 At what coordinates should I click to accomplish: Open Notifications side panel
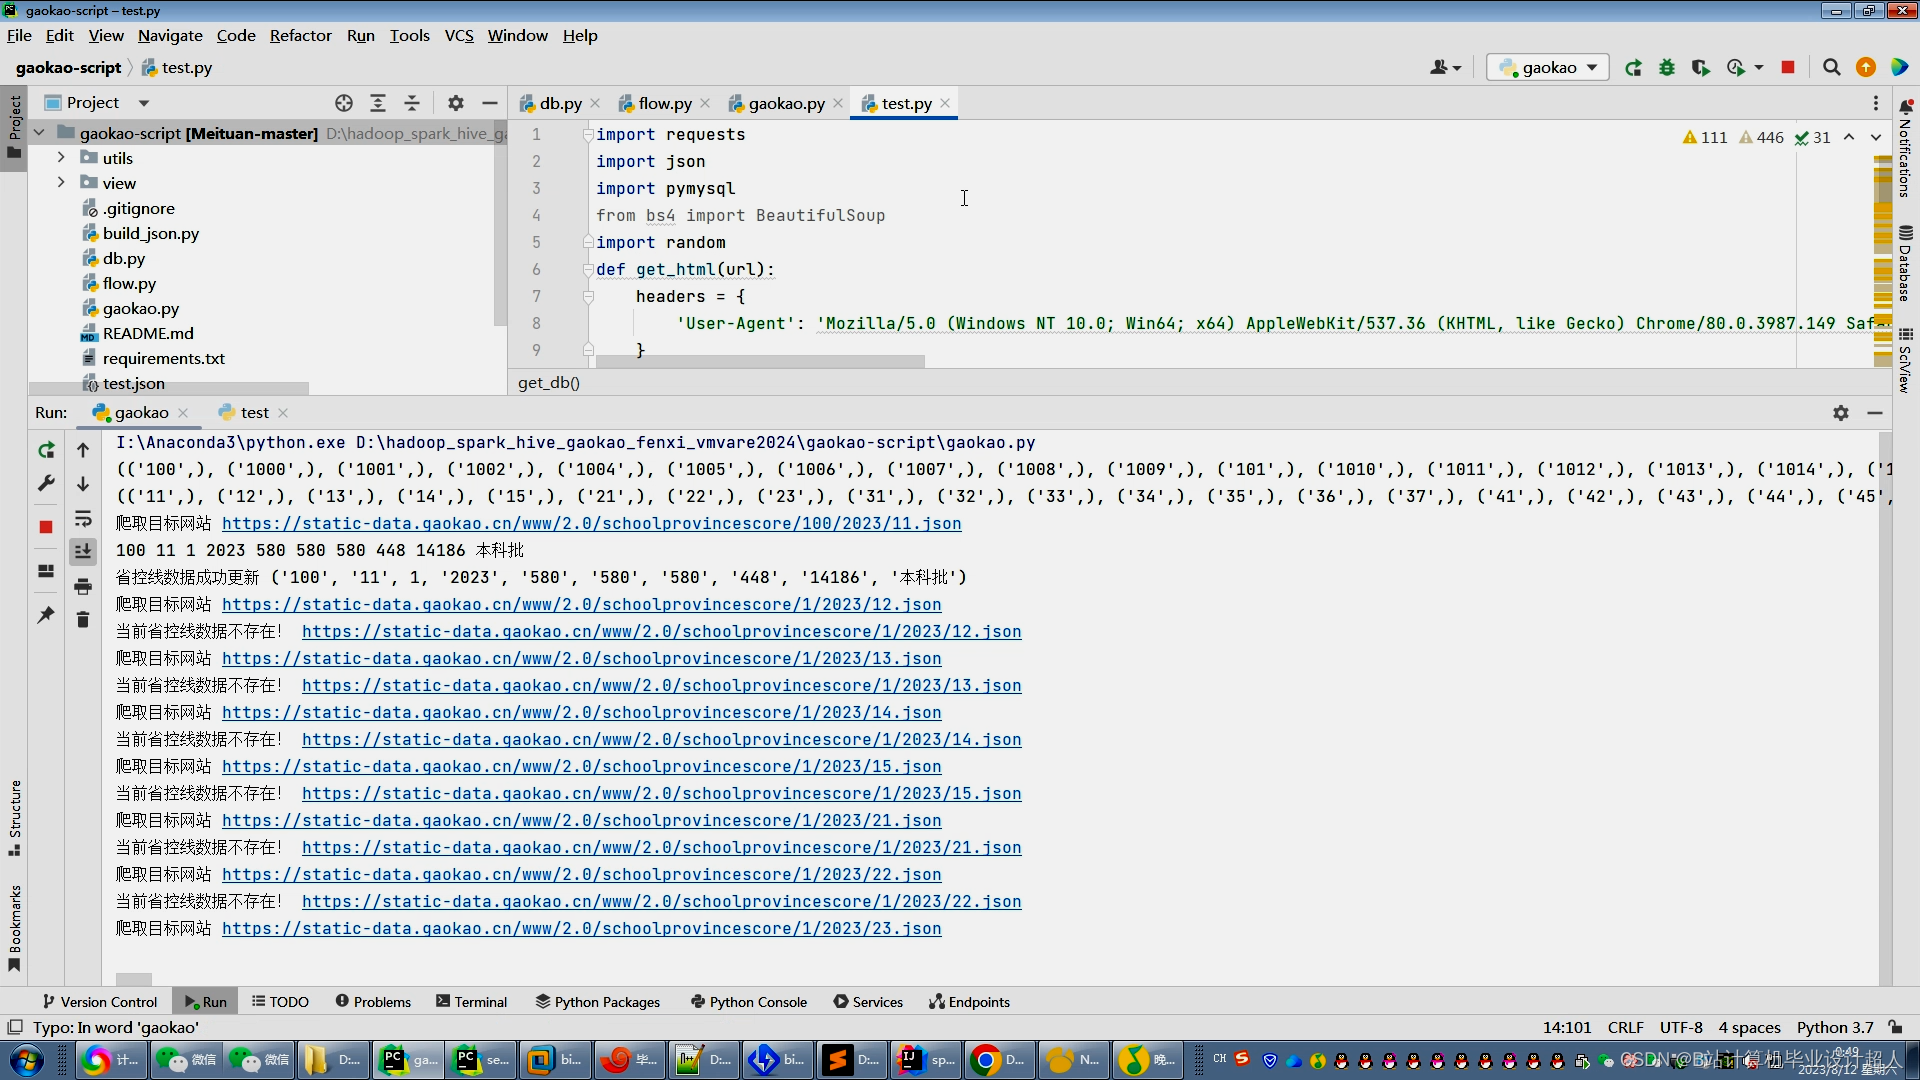pyautogui.click(x=1906, y=148)
